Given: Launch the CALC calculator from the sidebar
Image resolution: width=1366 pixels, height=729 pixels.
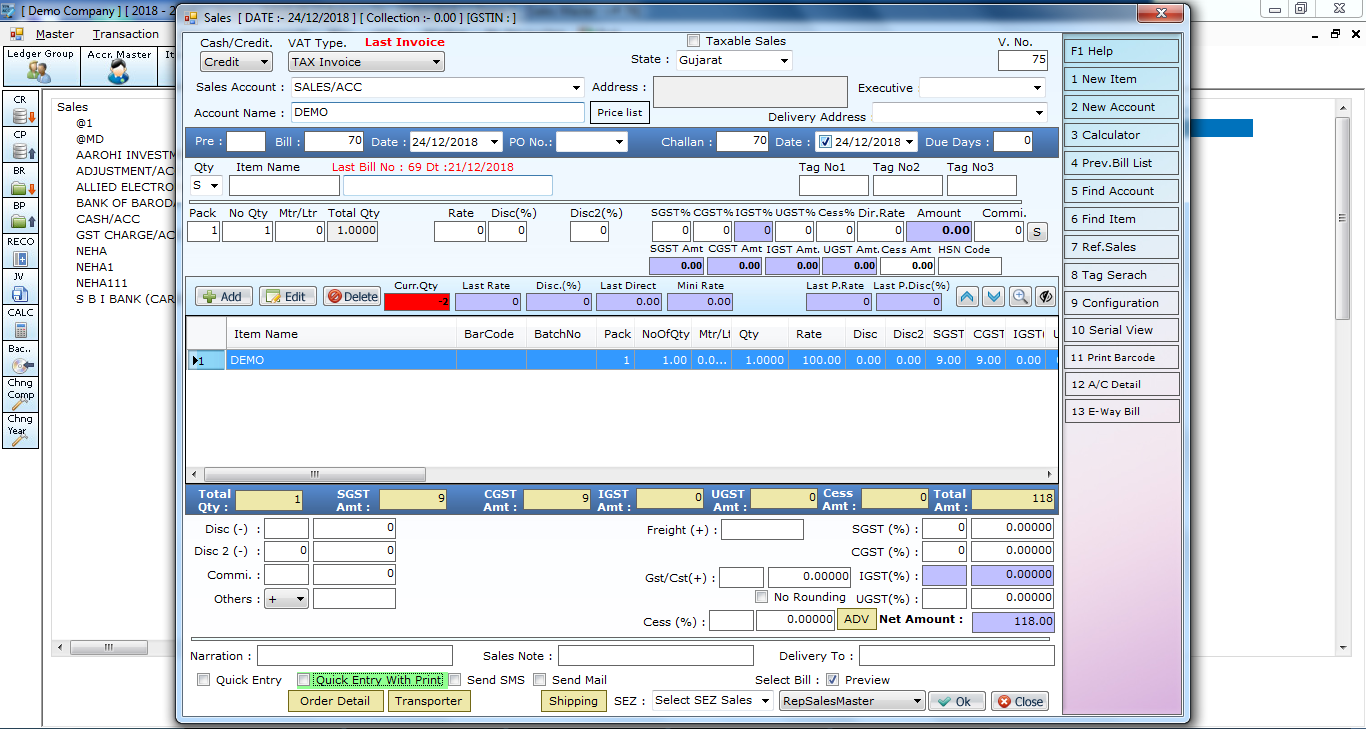Looking at the screenshot, I should point(20,322).
